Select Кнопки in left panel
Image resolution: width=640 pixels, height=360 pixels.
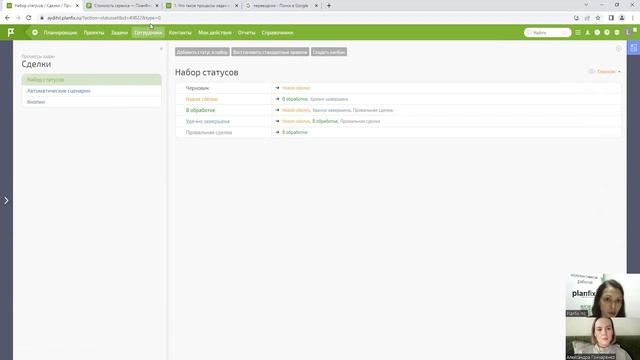91,102
